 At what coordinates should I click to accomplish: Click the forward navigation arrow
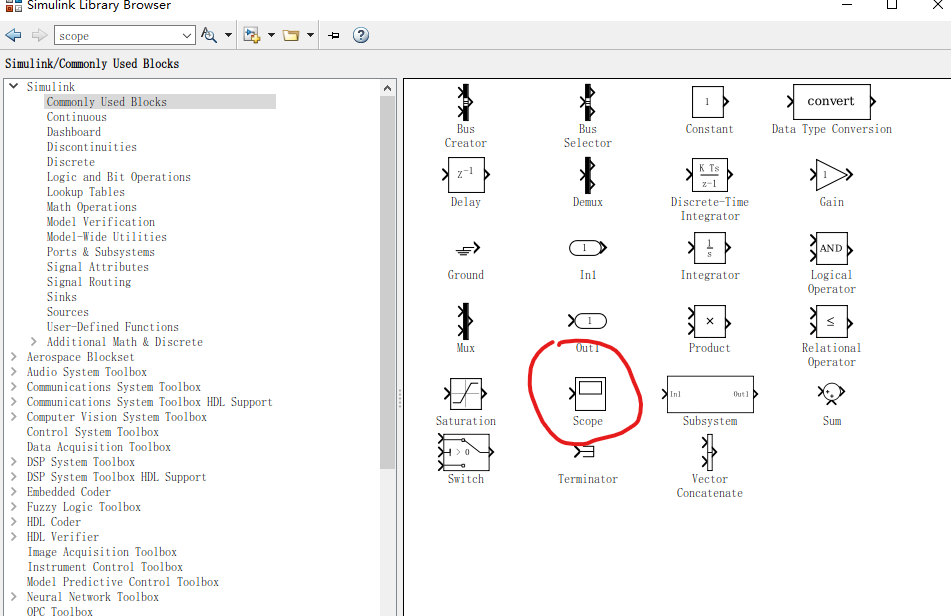39,35
